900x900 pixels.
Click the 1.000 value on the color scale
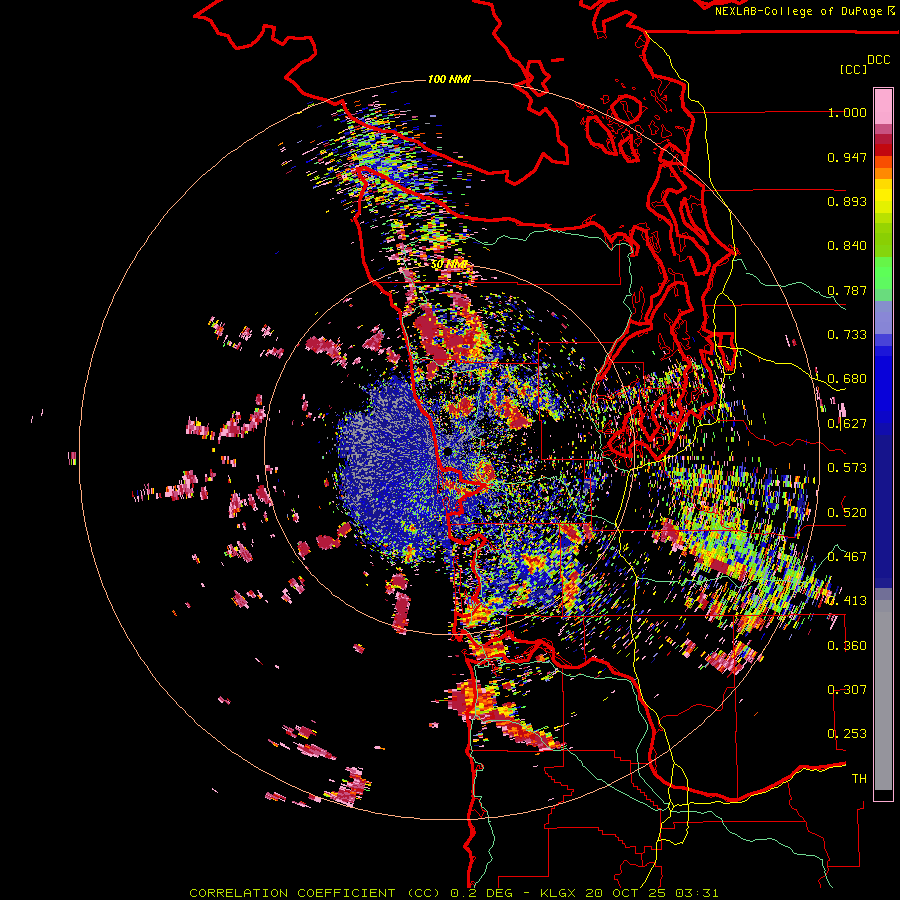(847, 112)
